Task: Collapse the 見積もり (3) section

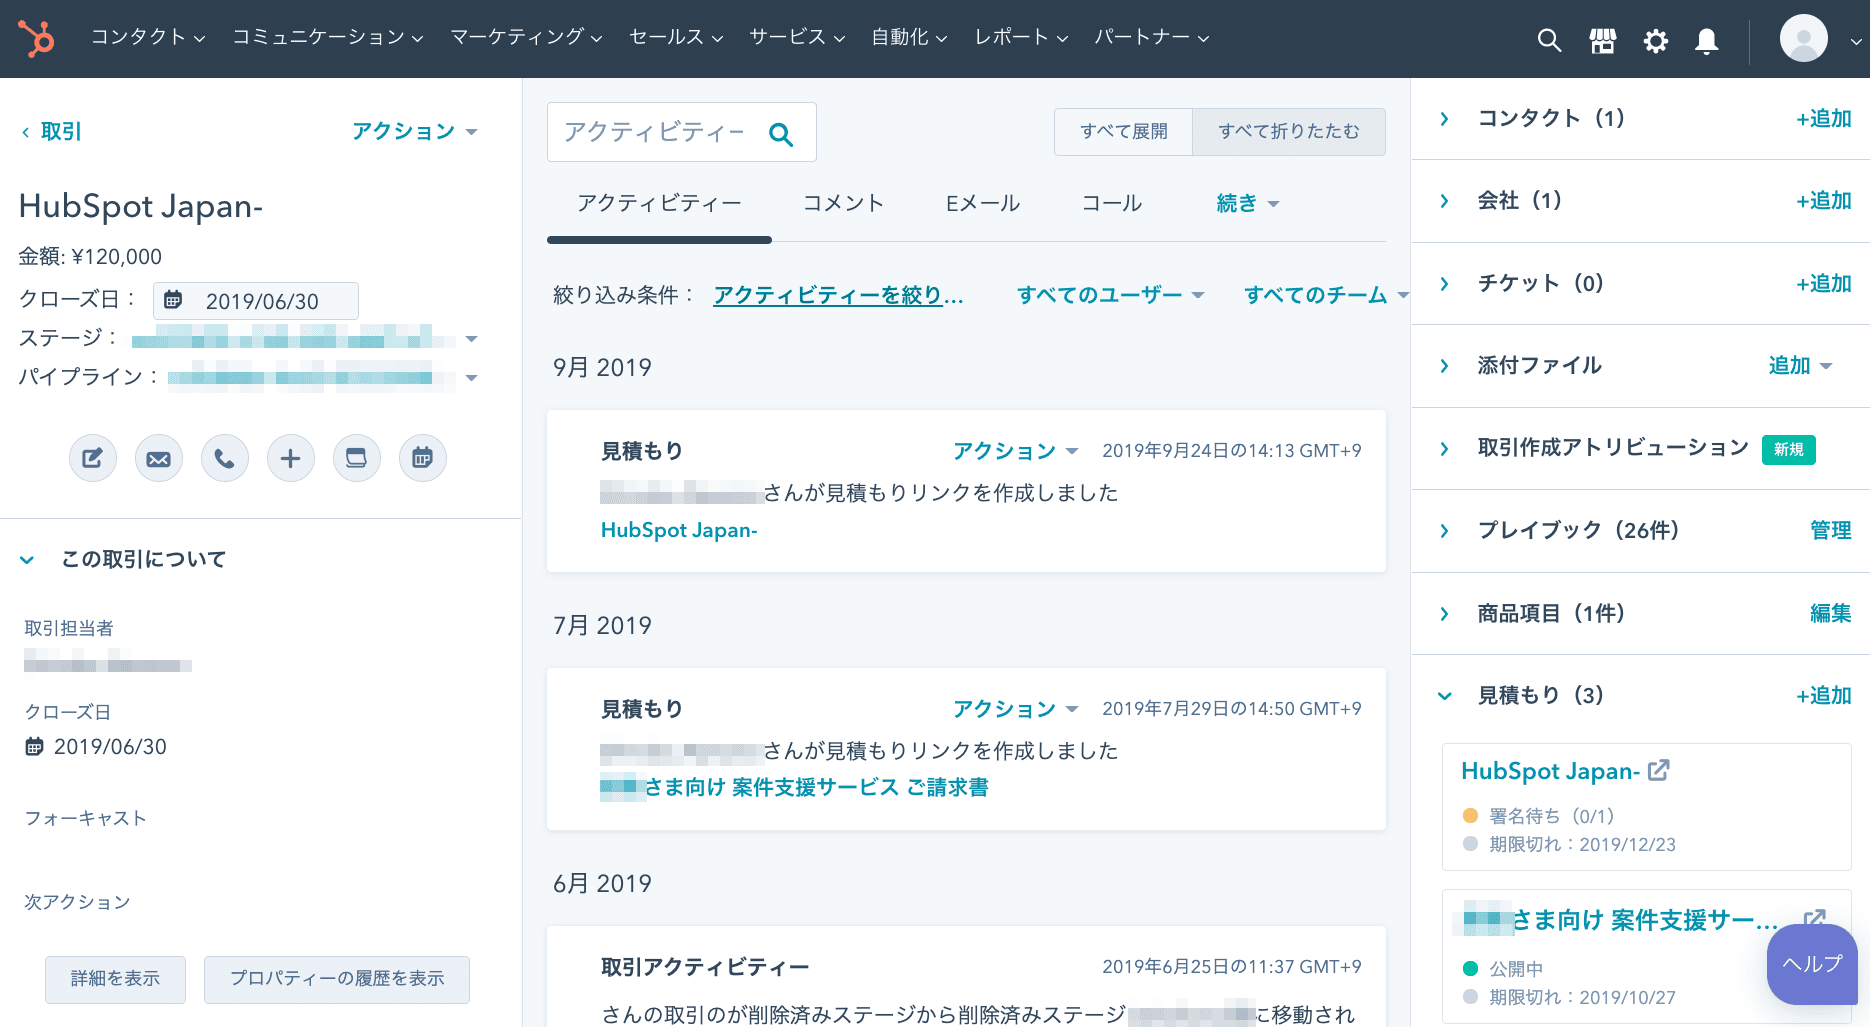Action: (1444, 696)
